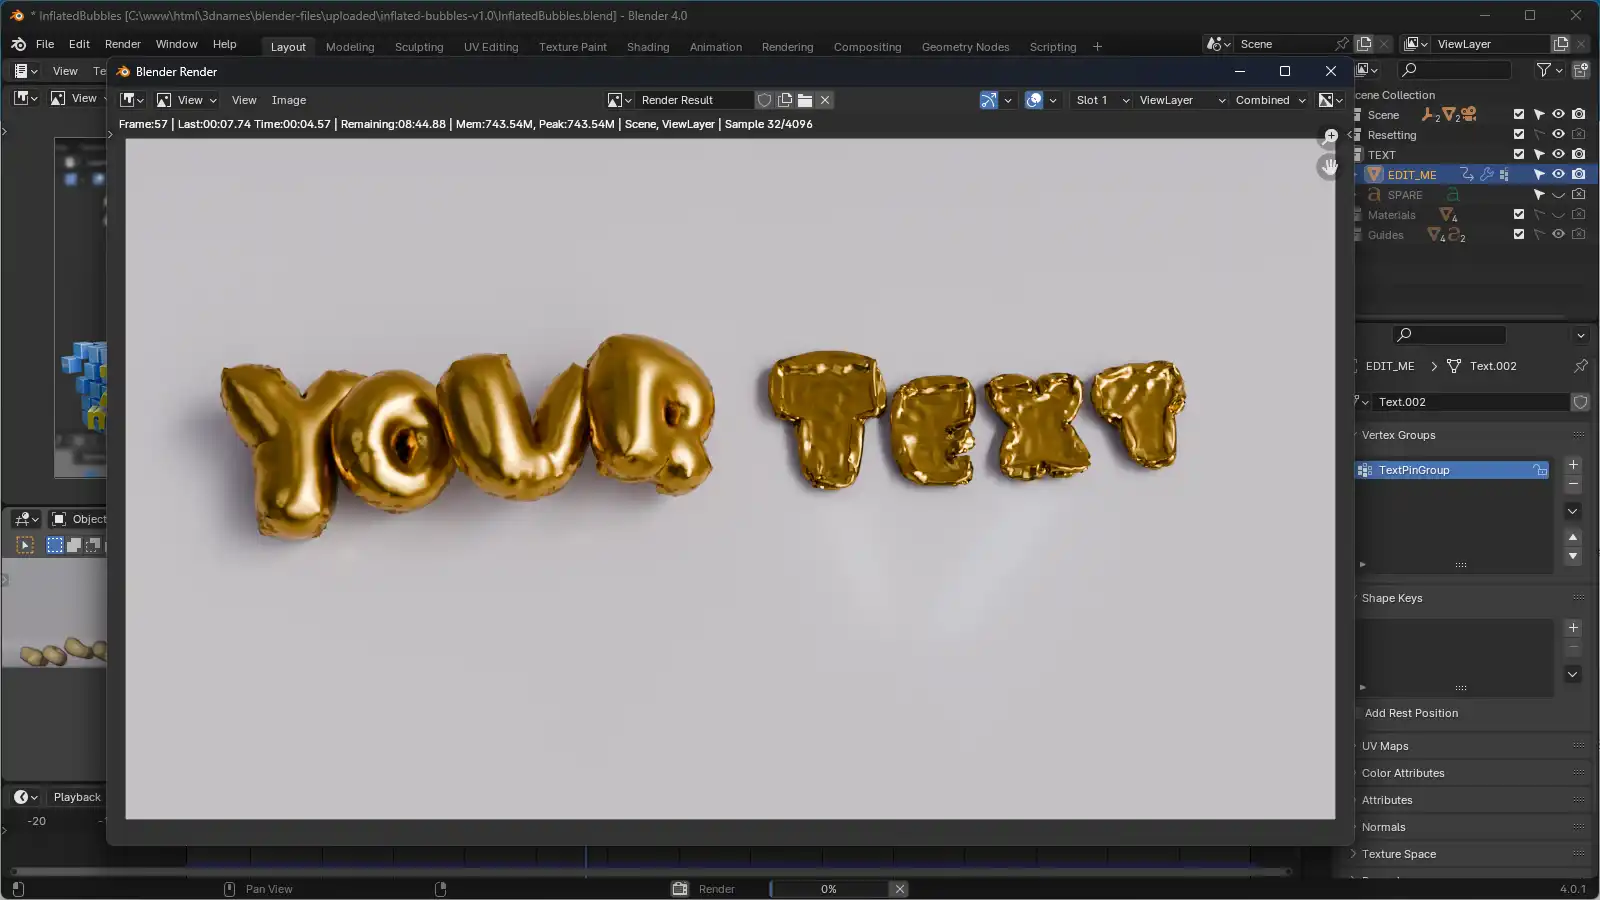Image resolution: width=1600 pixels, height=900 pixels.
Task: Expand the Texture Space panel
Action: click(x=1398, y=854)
